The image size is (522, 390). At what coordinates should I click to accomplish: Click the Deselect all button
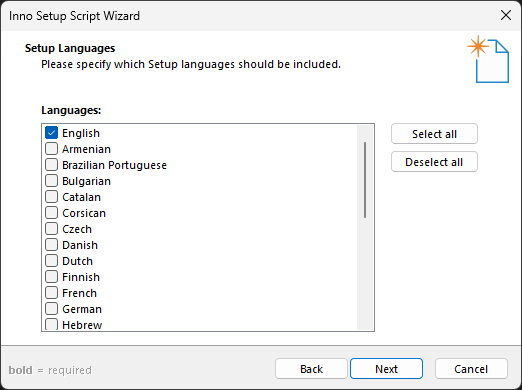[434, 162]
